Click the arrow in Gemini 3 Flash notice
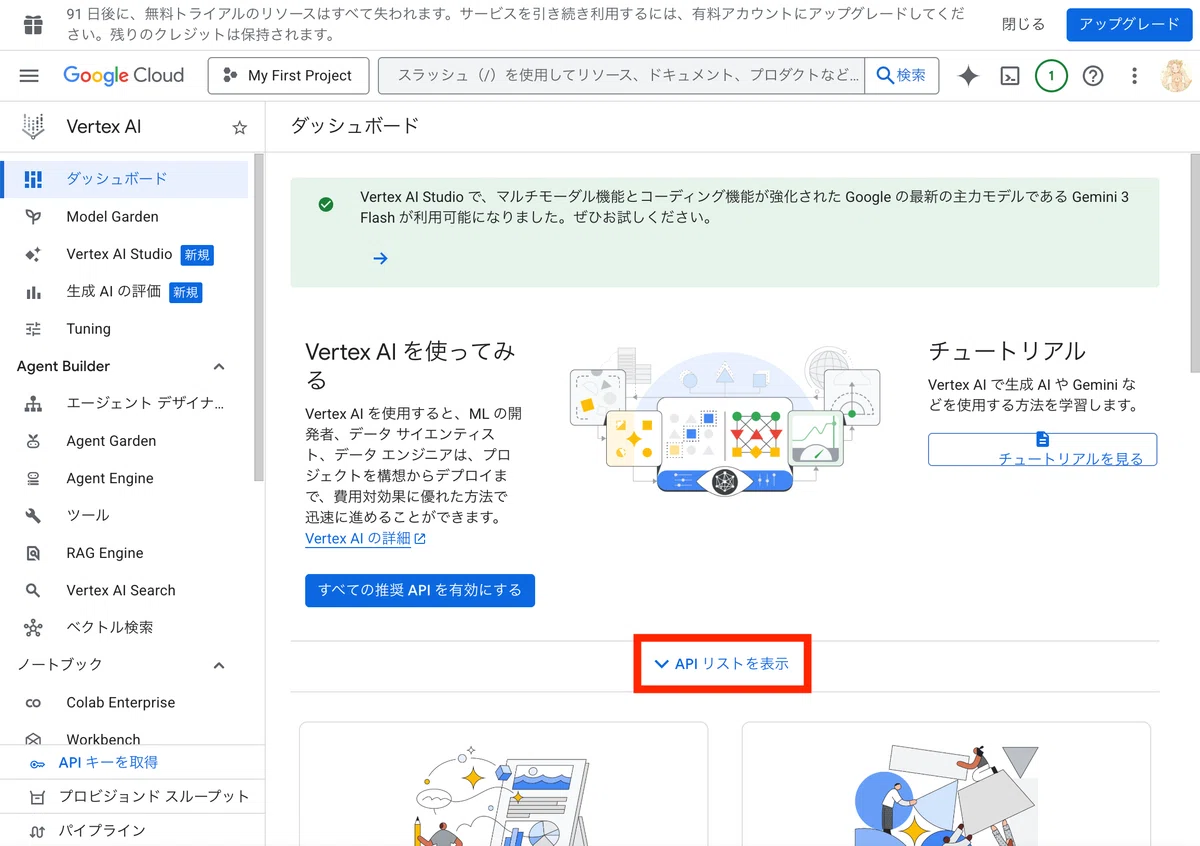 380,258
